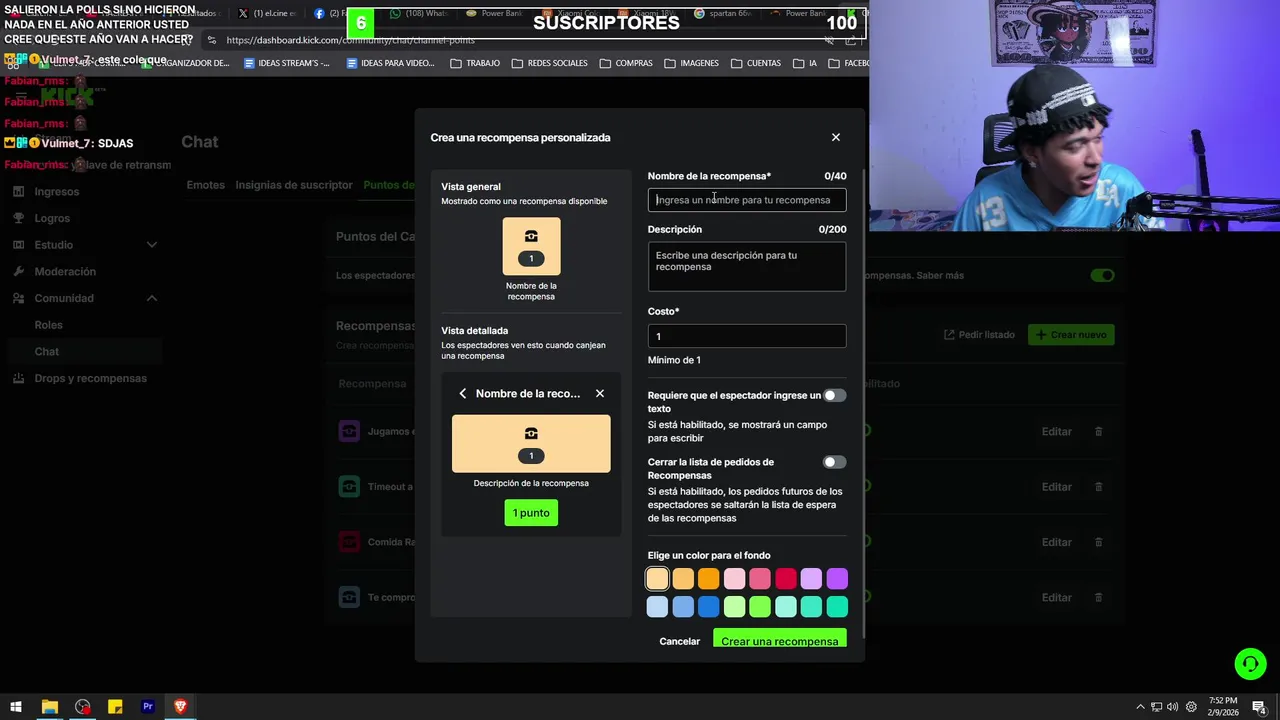Close the detailed preview card

point(600,394)
